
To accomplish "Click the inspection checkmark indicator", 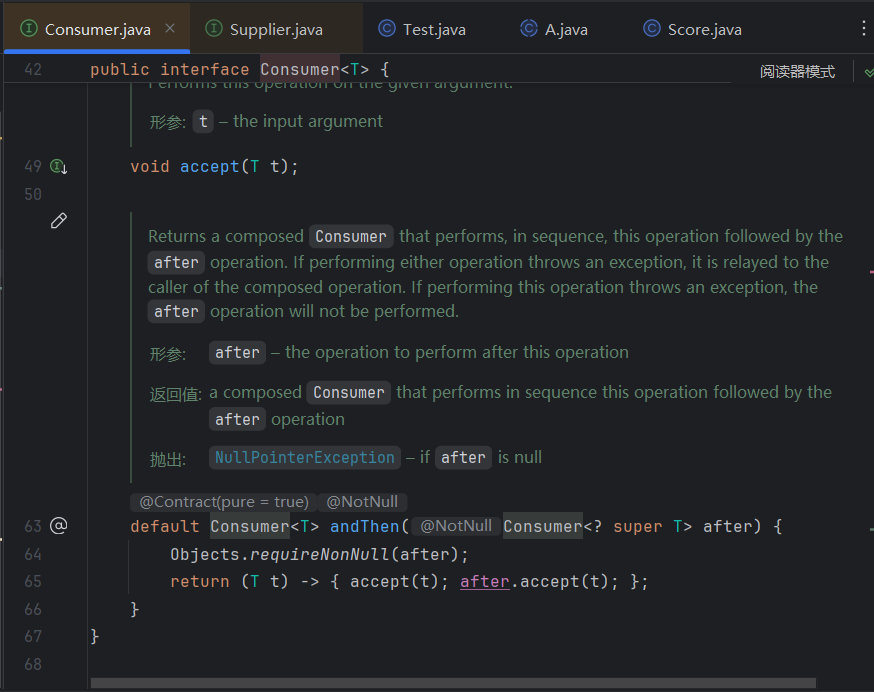I will [868, 72].
